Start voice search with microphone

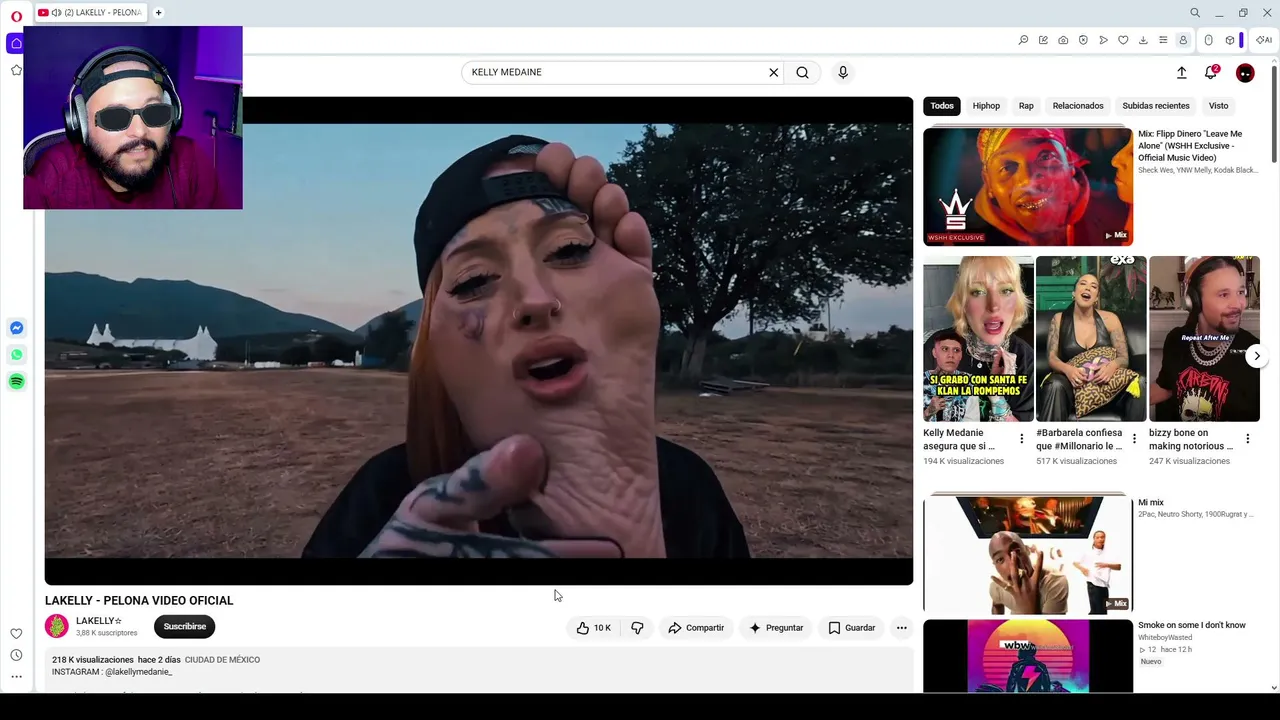tap(843, 72)
